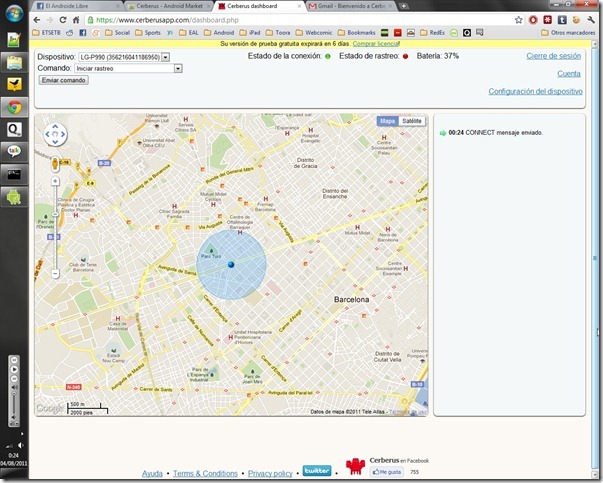The width and height of the screenshot is (603, 483).
Task: Open the Ayuda link in footer
Action: pyautogui.click(x=152, y=473)
